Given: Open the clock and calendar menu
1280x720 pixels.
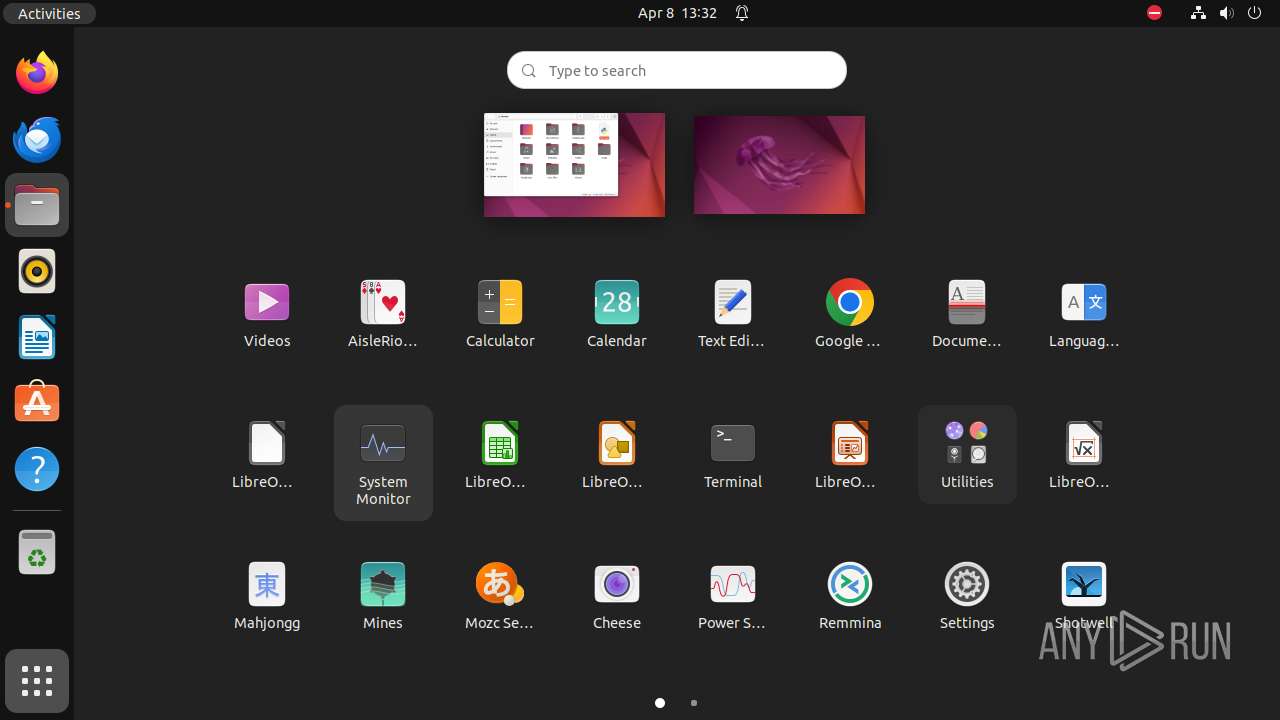Looking at the screenshot, I should tap(677, 13).
